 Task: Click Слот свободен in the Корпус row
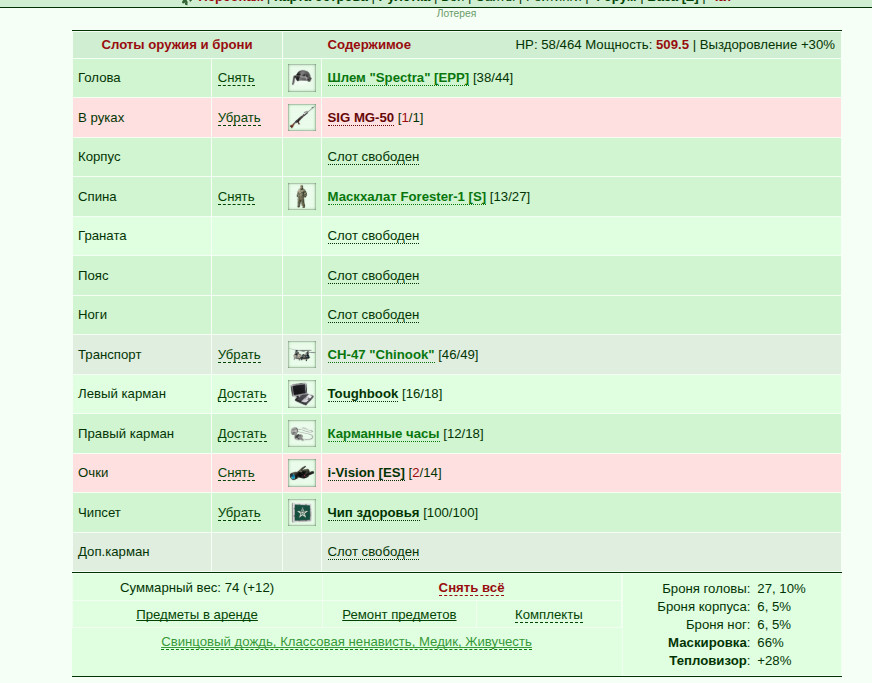click(373, 157)
